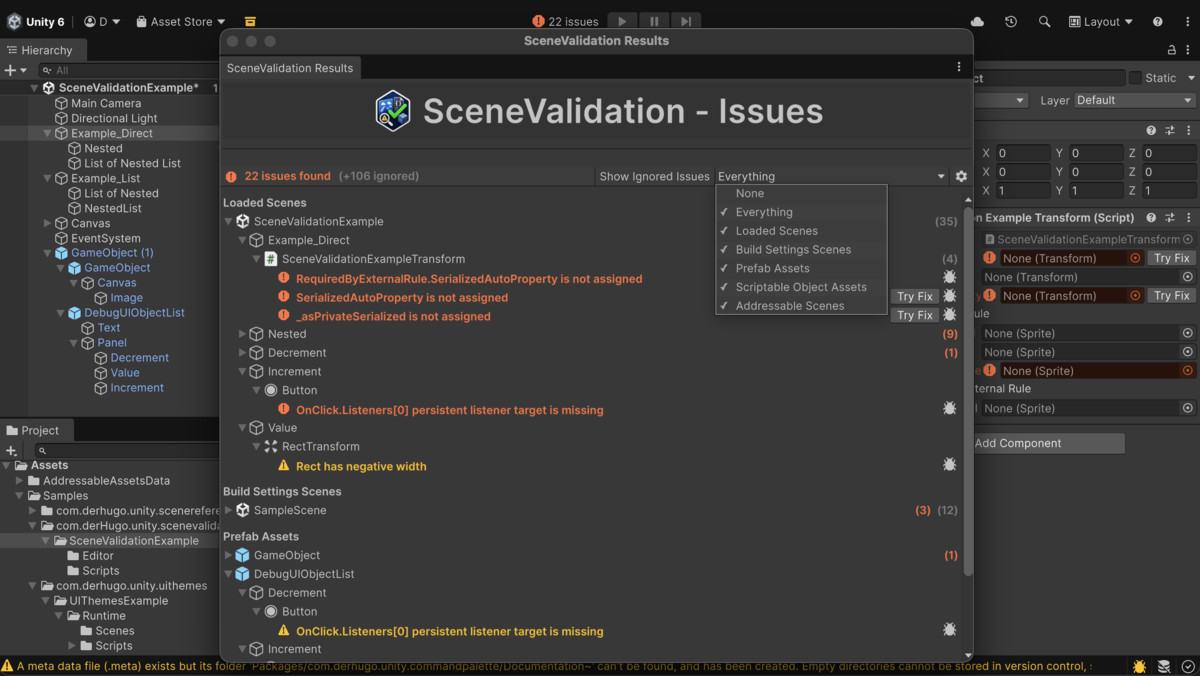Click Try Fix beside SerializedAutoProperty is not assigned

pos(915,296)
